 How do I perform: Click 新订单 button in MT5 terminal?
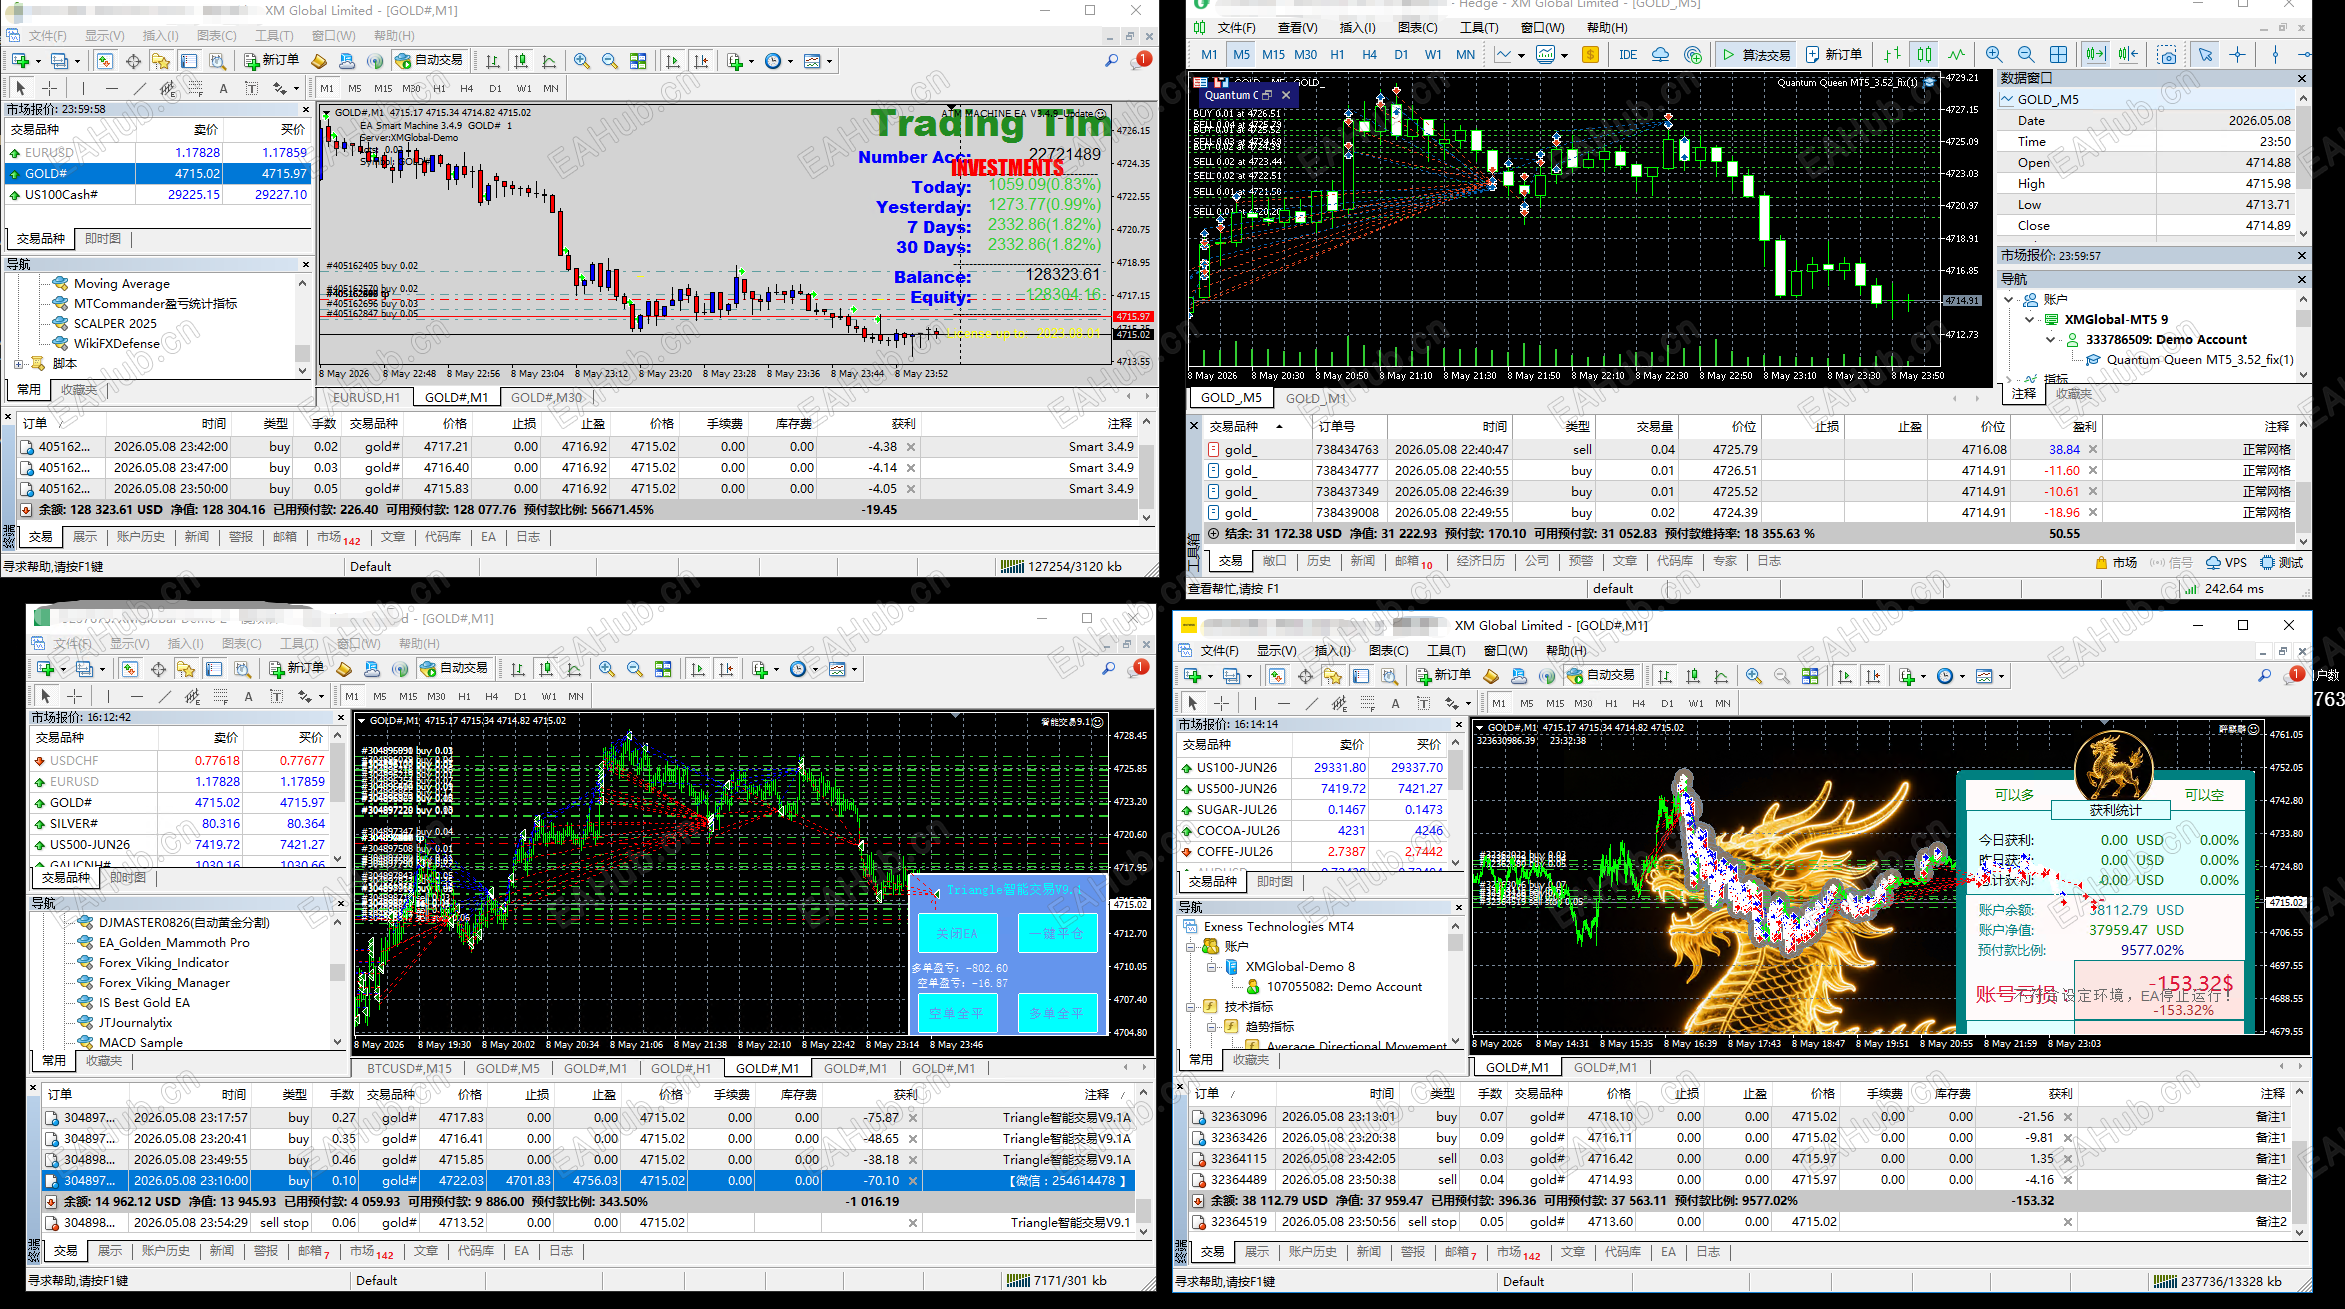(x=1834, y=55)
